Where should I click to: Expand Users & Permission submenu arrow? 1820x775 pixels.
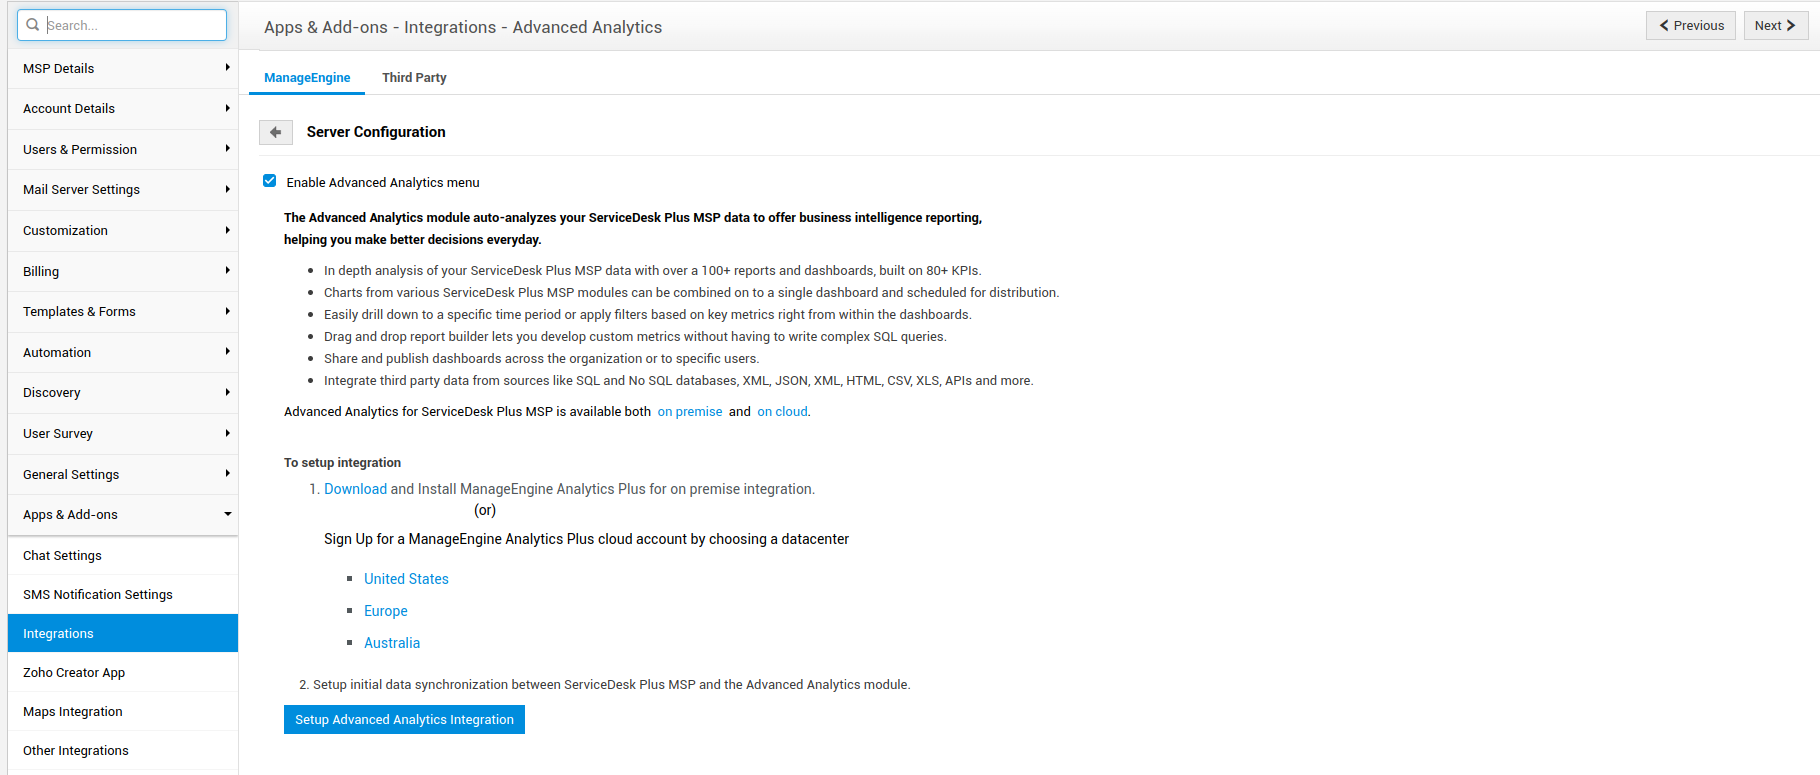click(227, 149)
